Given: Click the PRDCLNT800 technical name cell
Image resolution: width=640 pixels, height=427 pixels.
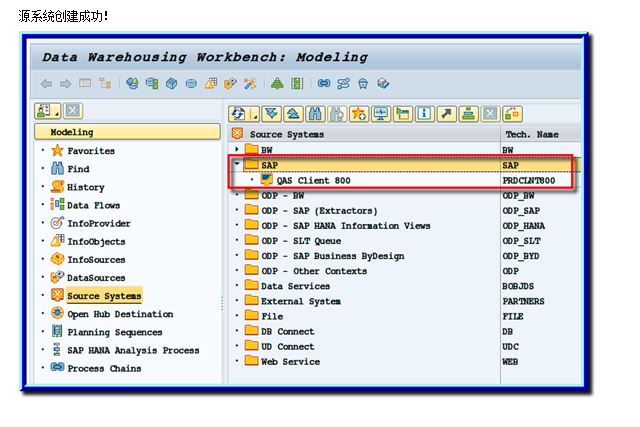Looking at the screenshot, I should pos(529,180).
